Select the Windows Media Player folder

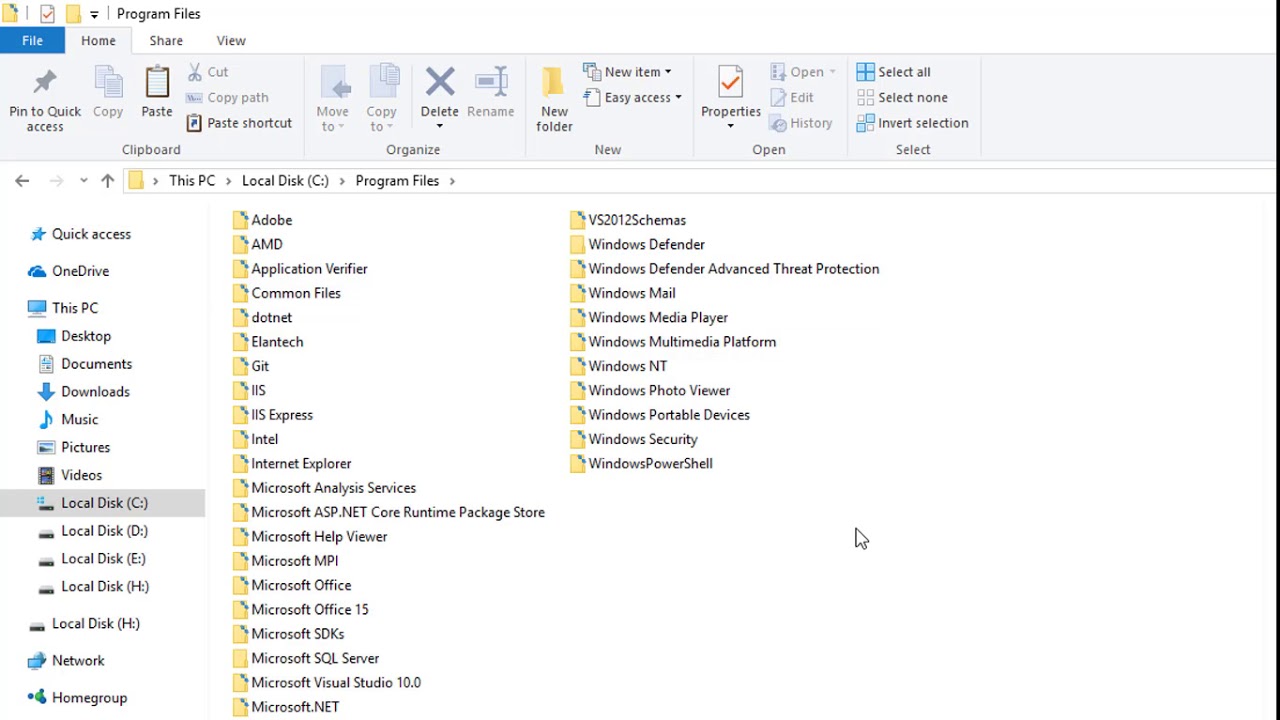tap(649, 317)
